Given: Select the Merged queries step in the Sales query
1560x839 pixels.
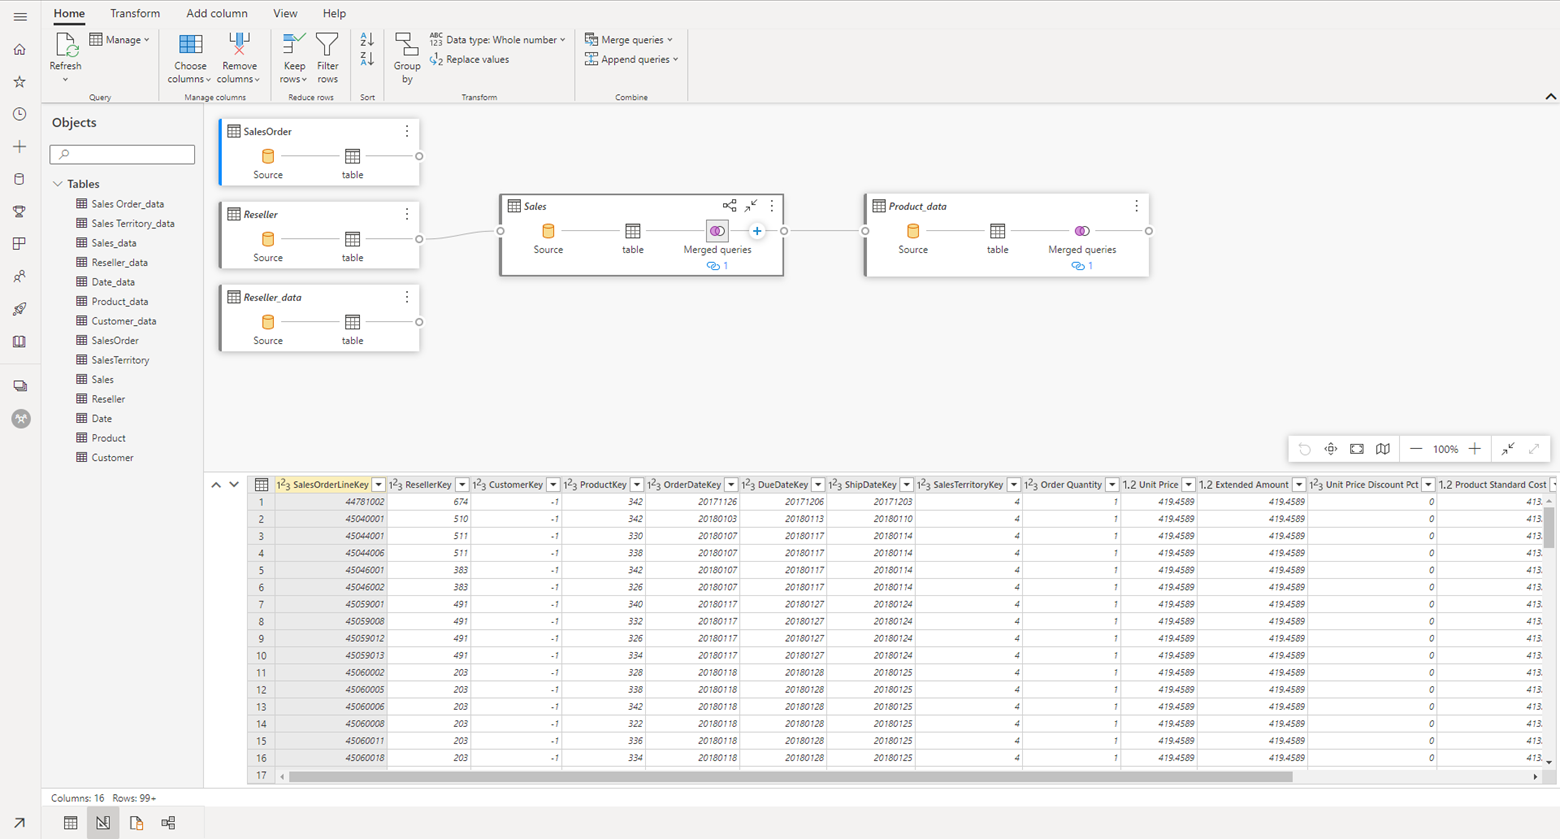Looking at the screenshot, I should (717, 231).
